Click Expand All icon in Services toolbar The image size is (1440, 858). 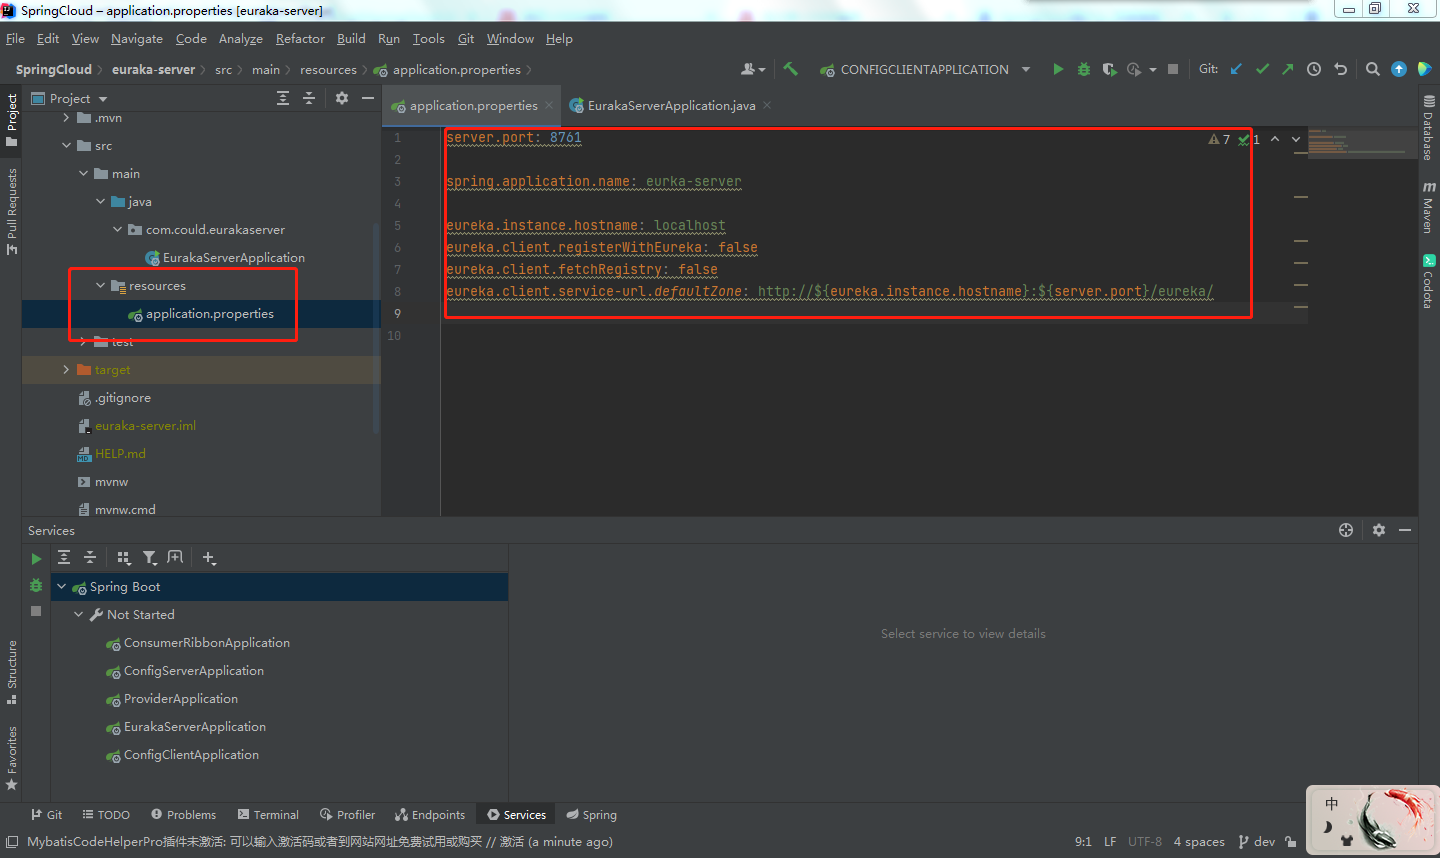pos(64,558)
